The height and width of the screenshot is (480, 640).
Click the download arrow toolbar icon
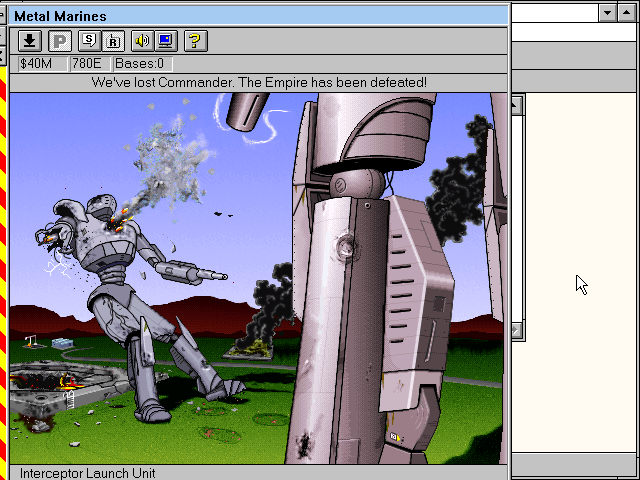click(30, 41)
